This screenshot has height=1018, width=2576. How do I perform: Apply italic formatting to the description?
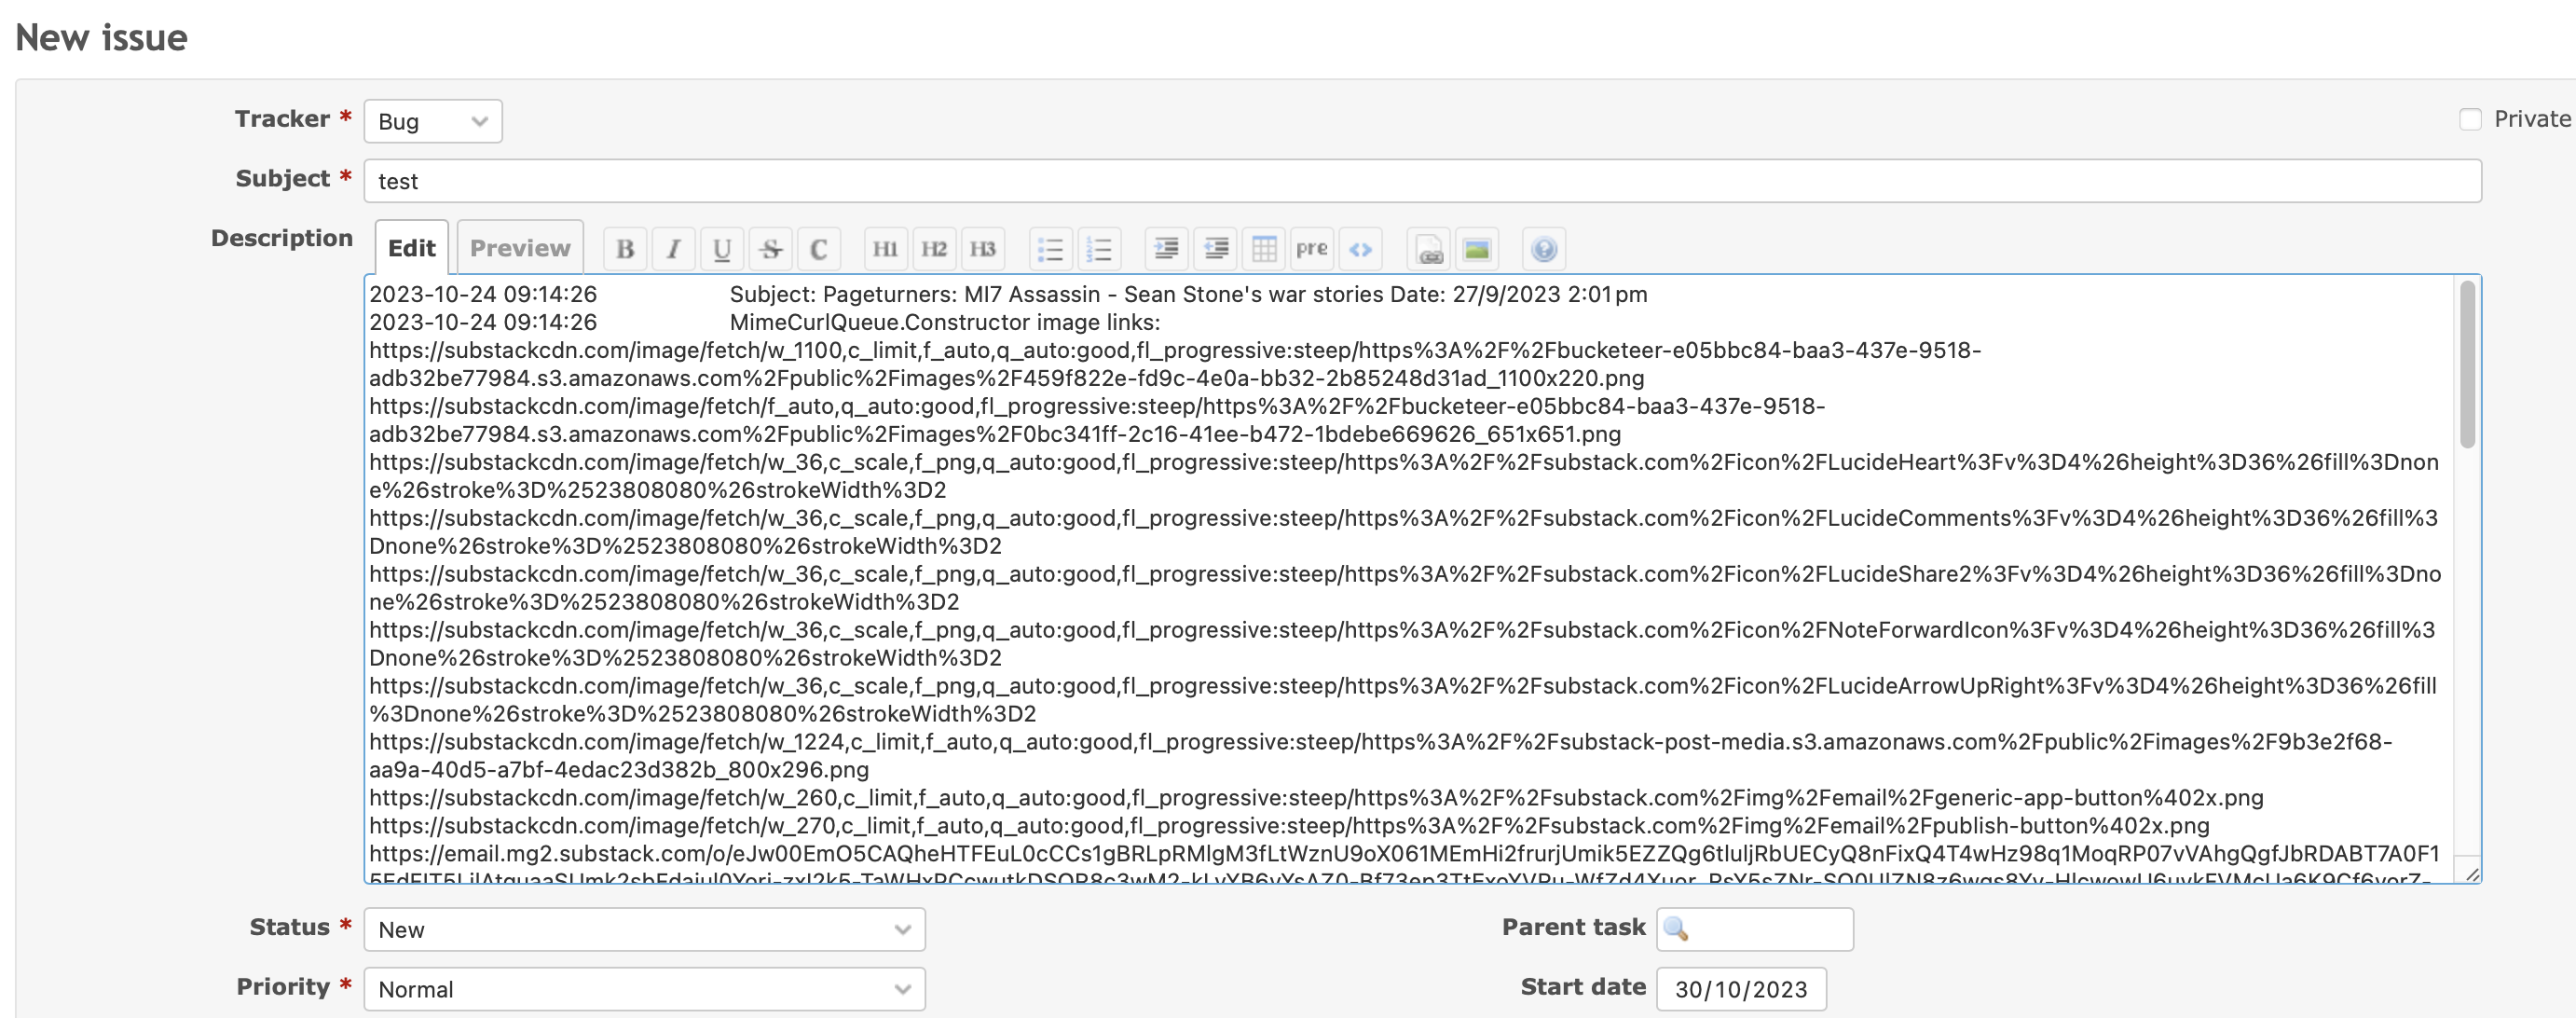(673, 248)
